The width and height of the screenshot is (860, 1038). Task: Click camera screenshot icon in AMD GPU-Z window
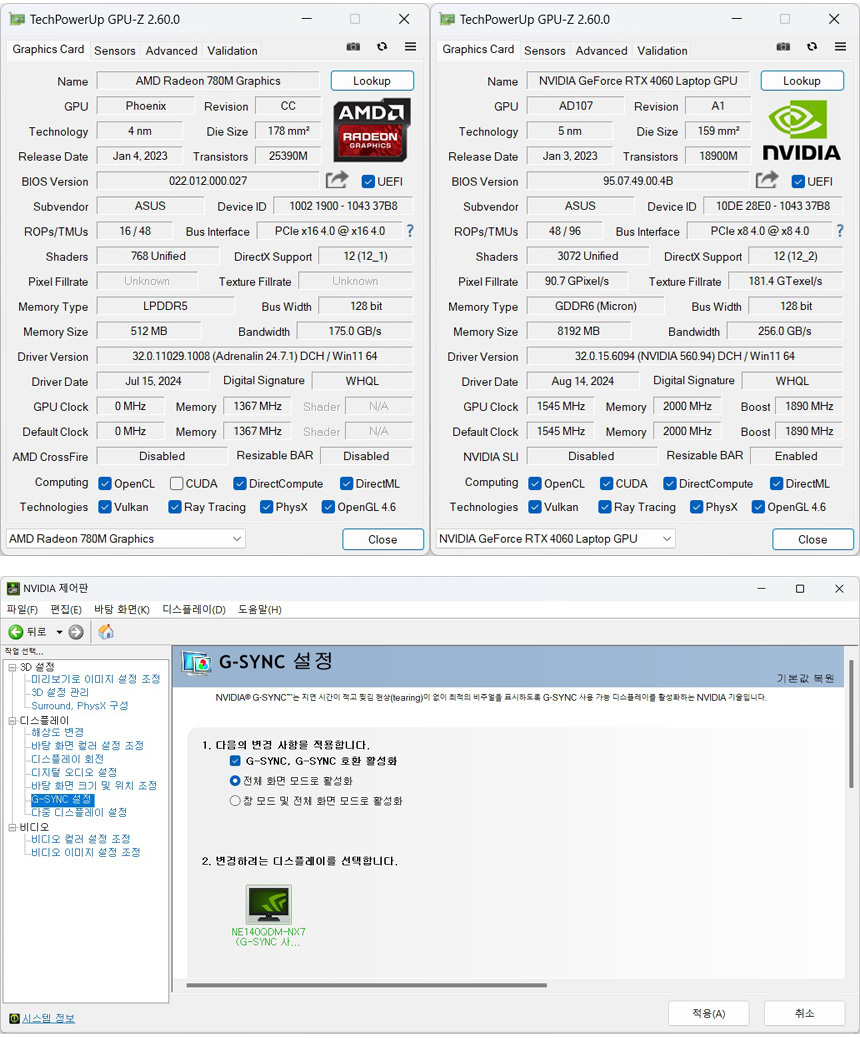click(354, 46)
